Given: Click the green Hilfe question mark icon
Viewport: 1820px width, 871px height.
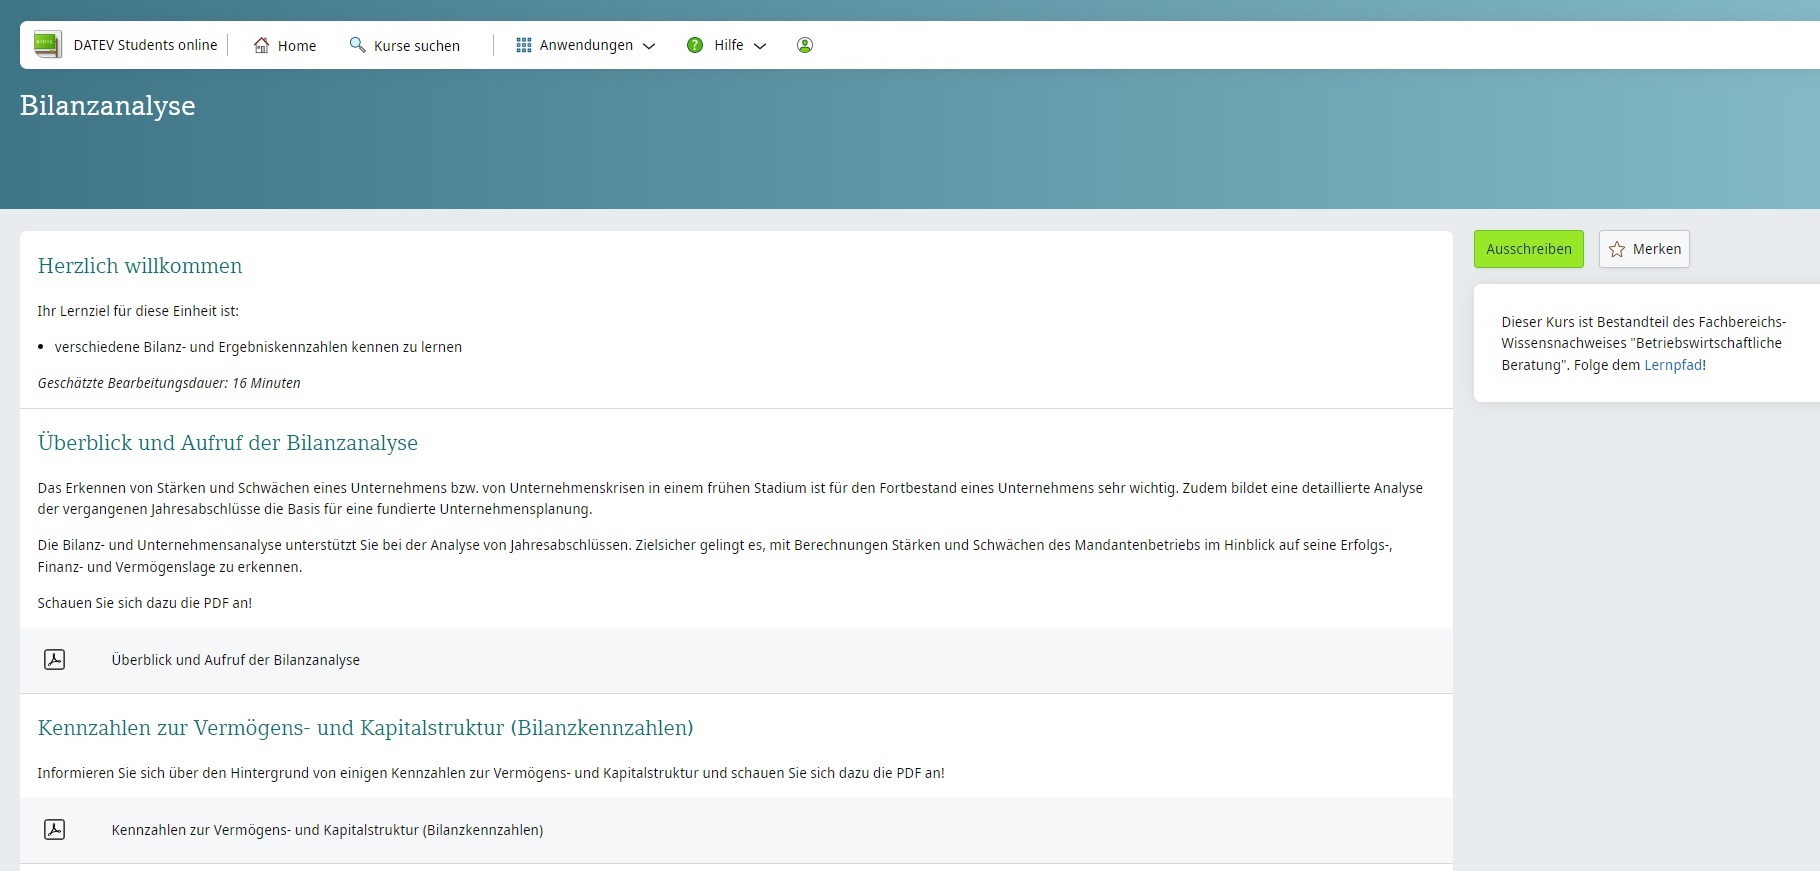Looking at the screenshot, I should pos(695,45).
